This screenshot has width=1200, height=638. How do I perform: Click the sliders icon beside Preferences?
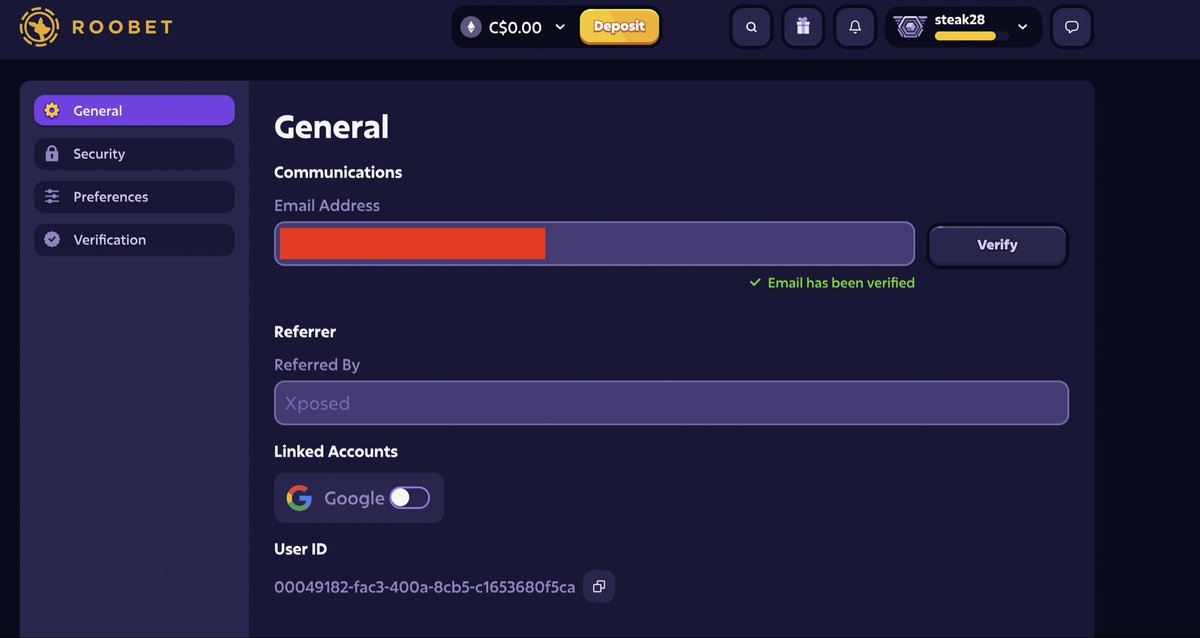coord(52,197)
